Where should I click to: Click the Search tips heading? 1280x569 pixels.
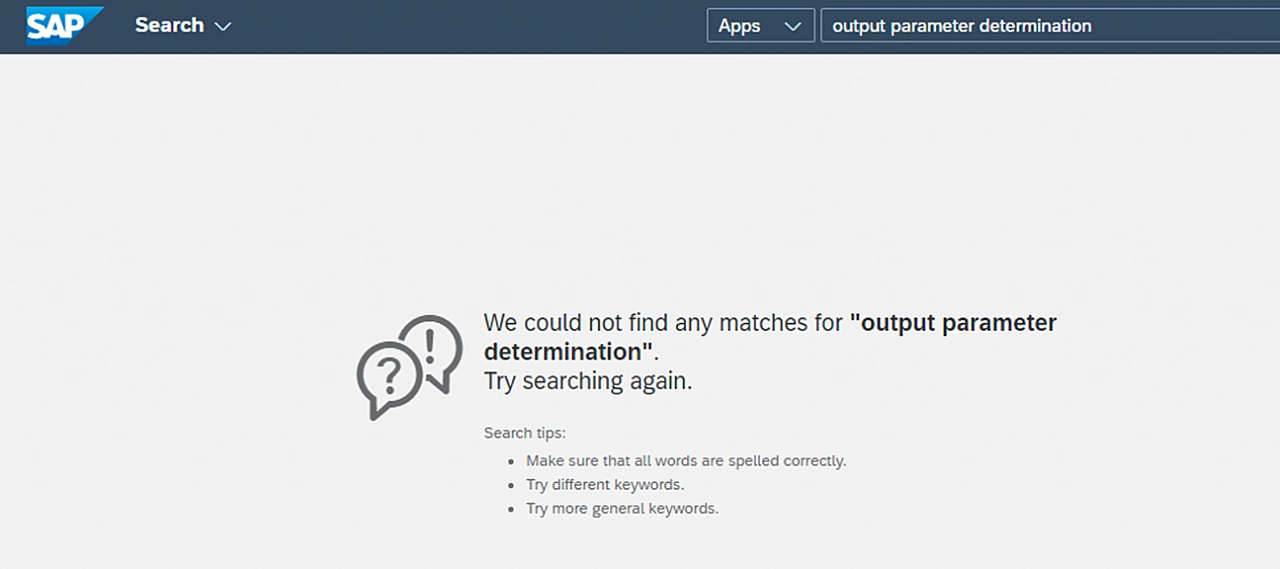(x=525, y=433)
